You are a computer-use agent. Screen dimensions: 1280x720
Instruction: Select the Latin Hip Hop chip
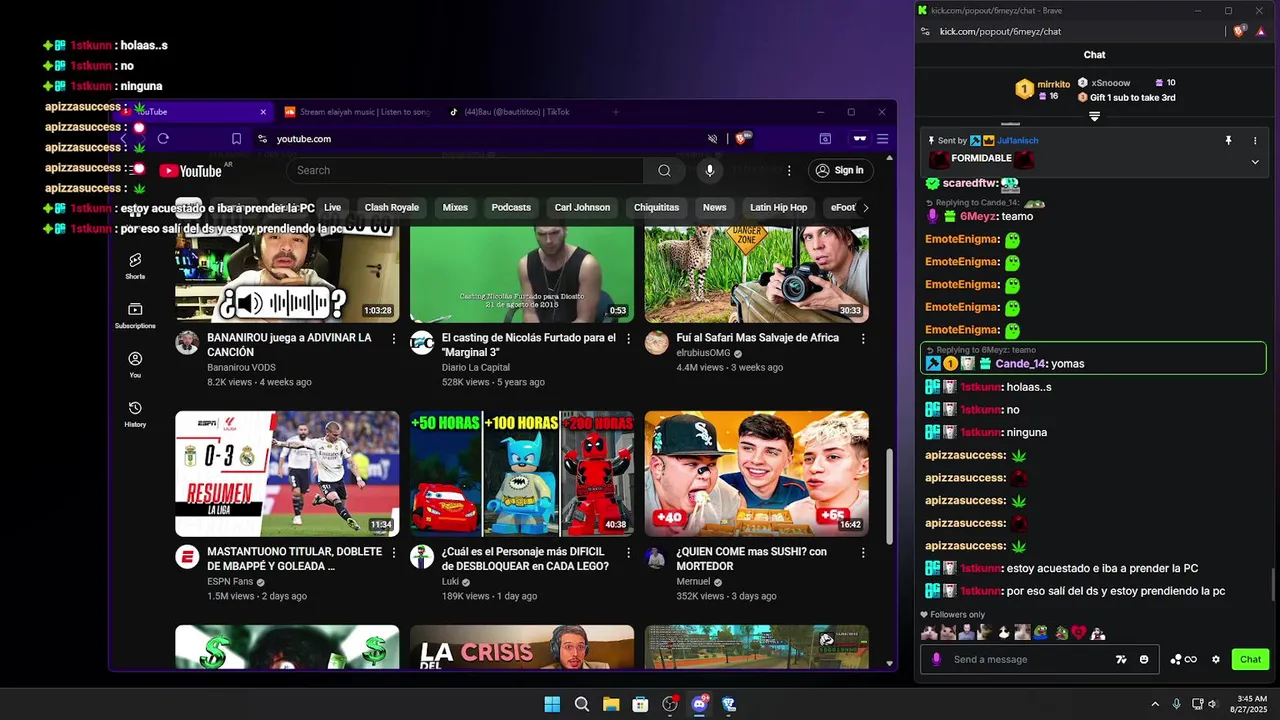778,207
